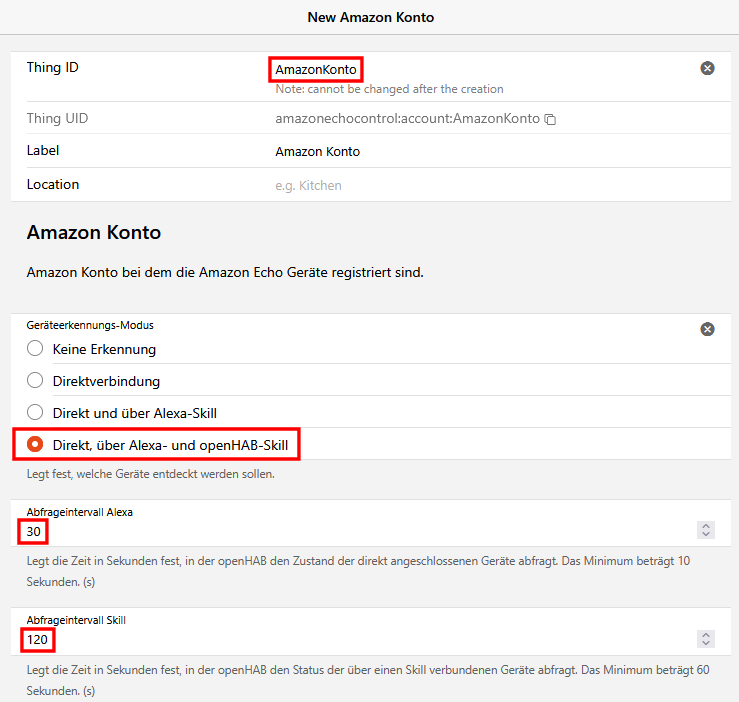Clear the Geräteerkennungs-Modus selection with the X icon
The height and width of the screenshot is (702, 739).
click(707, 329)
